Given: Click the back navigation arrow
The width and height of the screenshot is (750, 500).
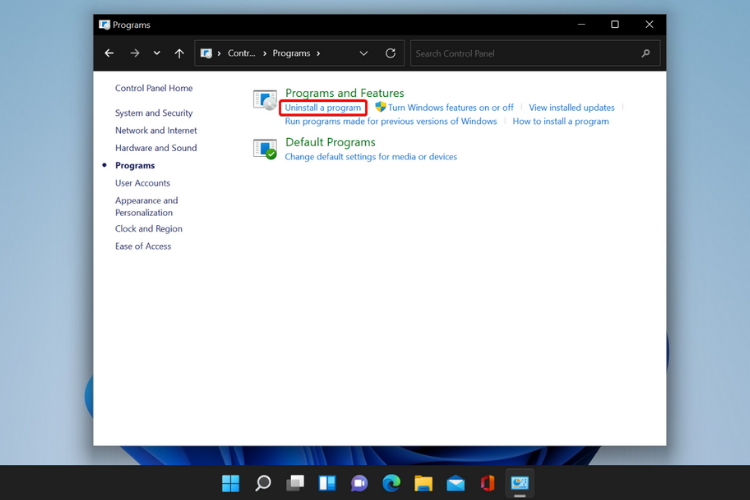Looking at the screenshot, I should (110, 53).
